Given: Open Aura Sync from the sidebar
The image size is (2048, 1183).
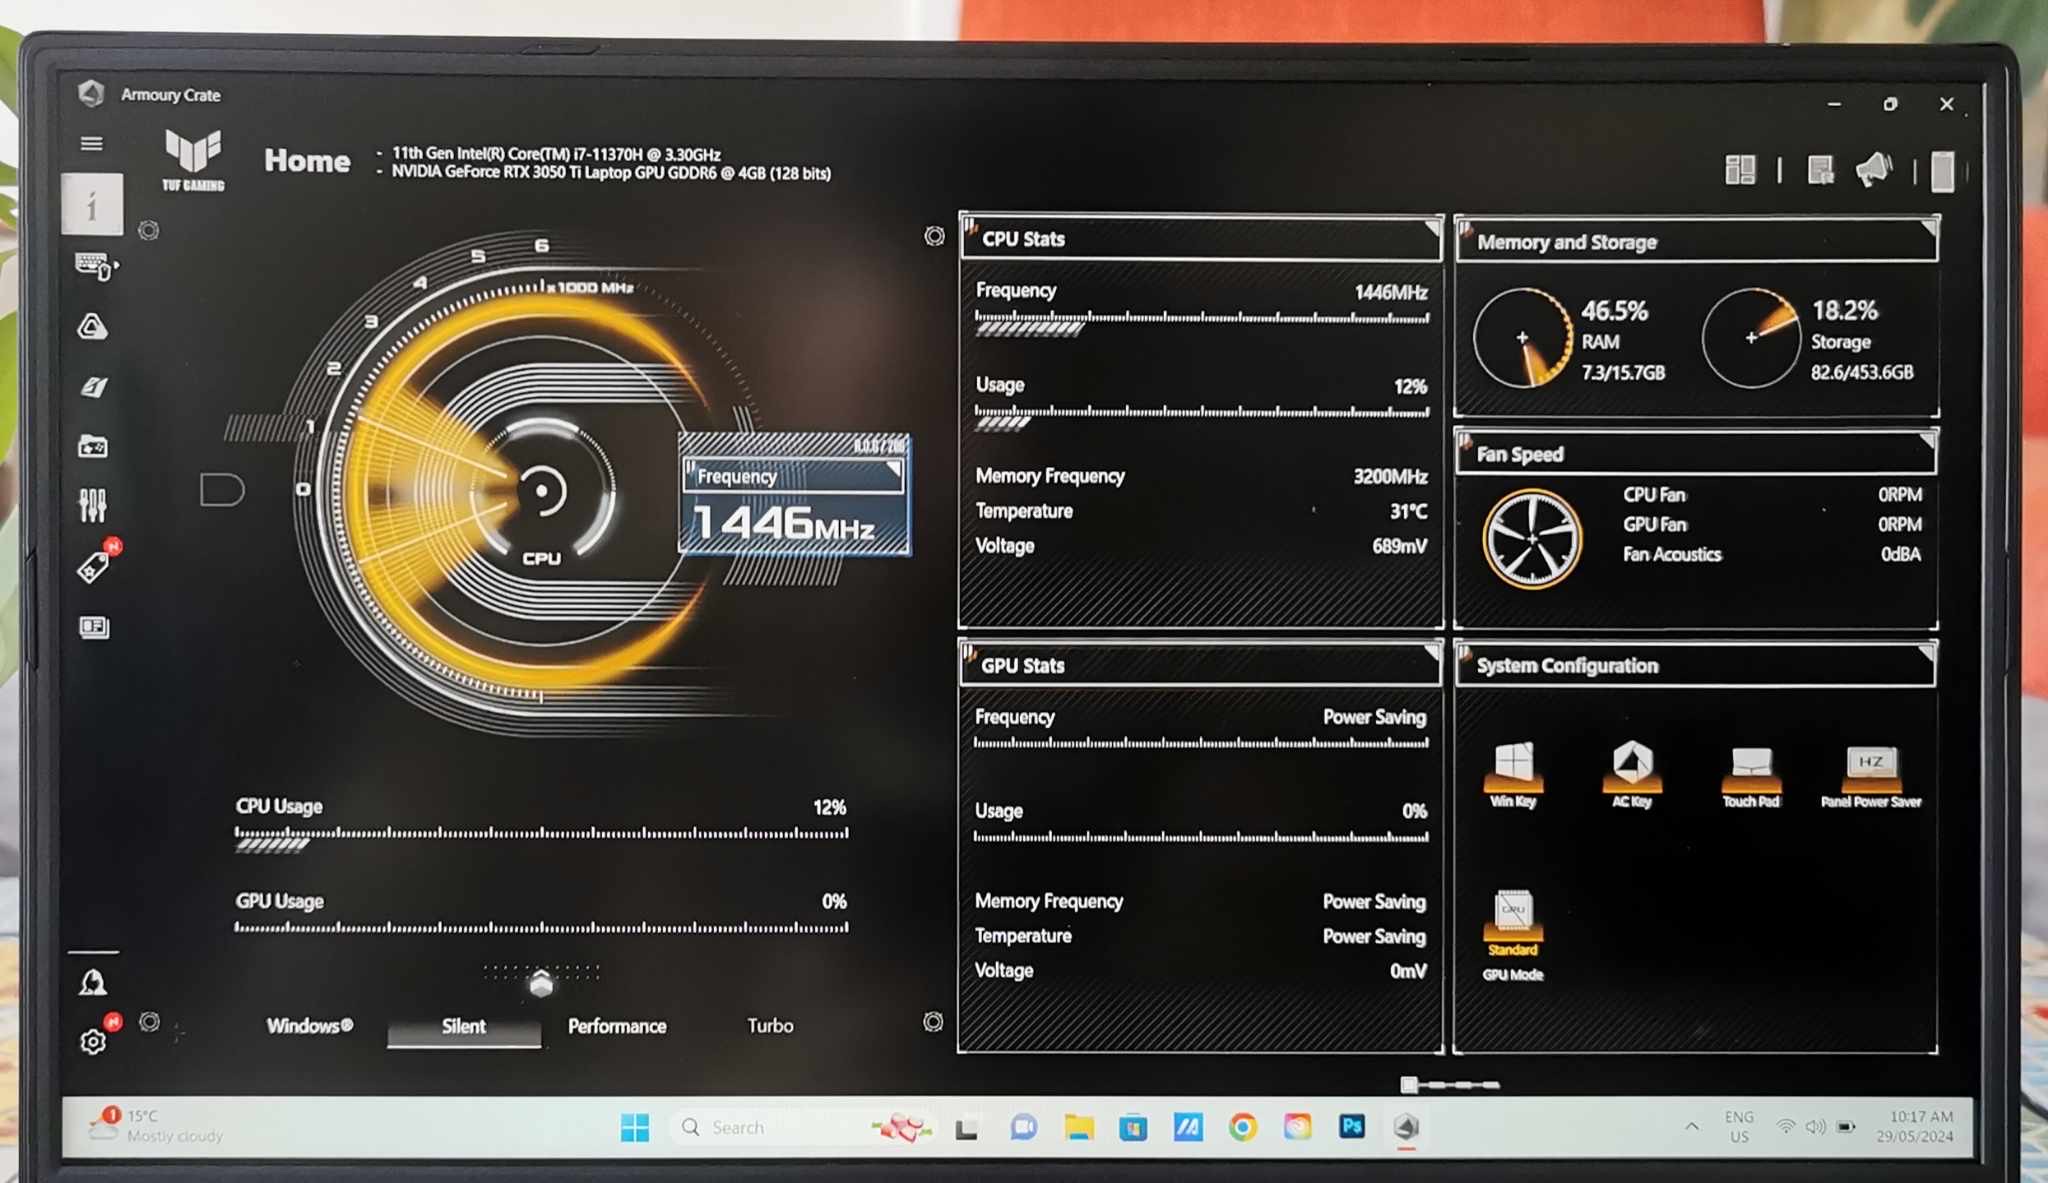Looking at the screenshot, I should [x=93, y=327].
